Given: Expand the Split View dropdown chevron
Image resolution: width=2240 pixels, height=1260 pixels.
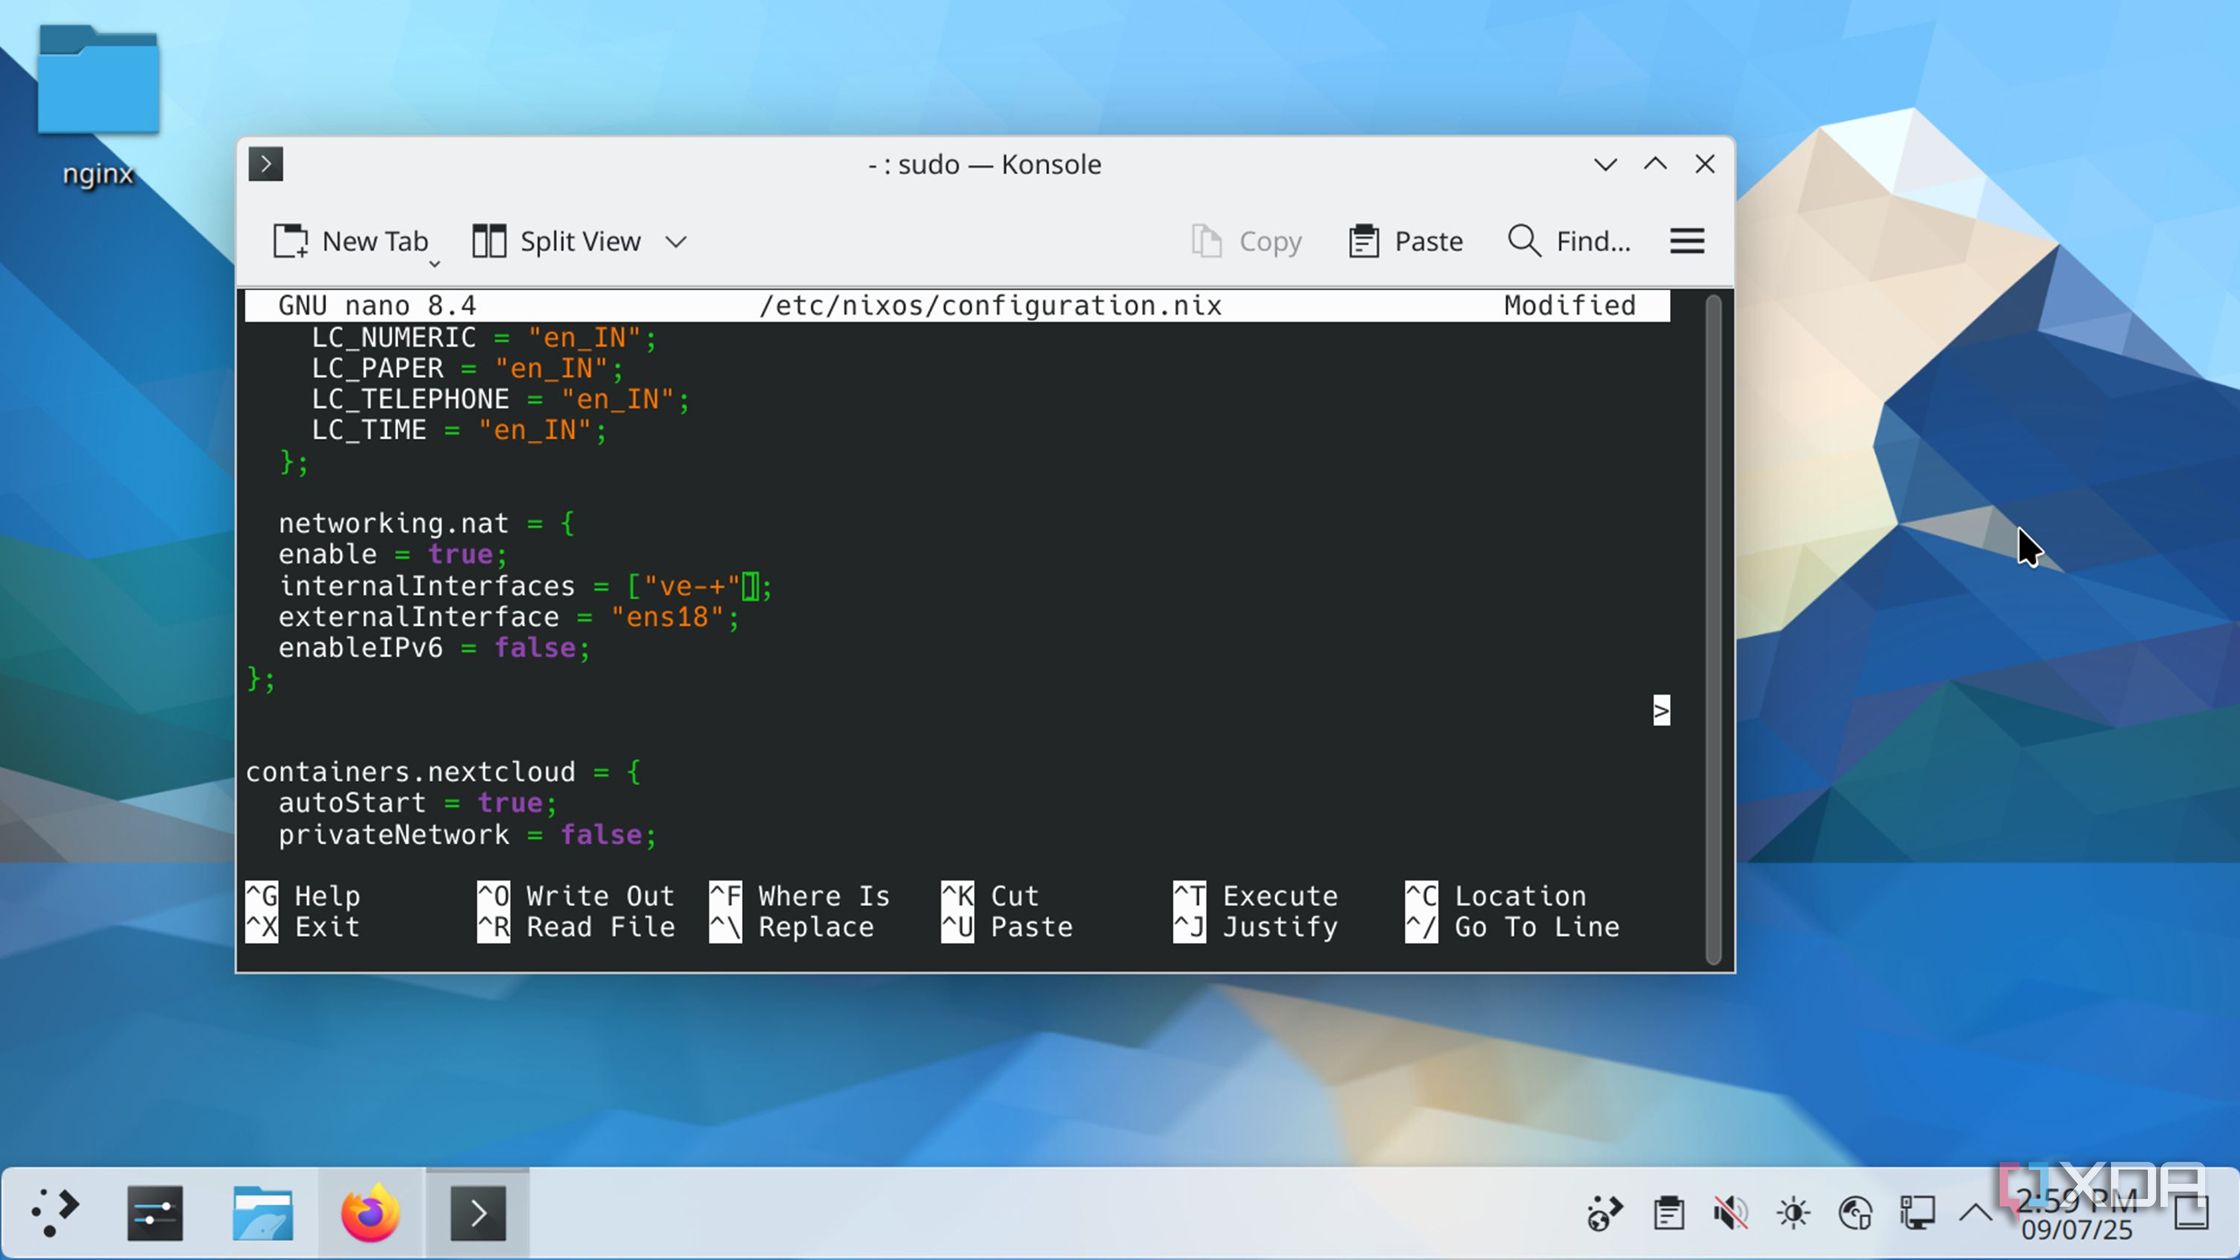Looking at the screenshot, I should click(x=675, y=241).
